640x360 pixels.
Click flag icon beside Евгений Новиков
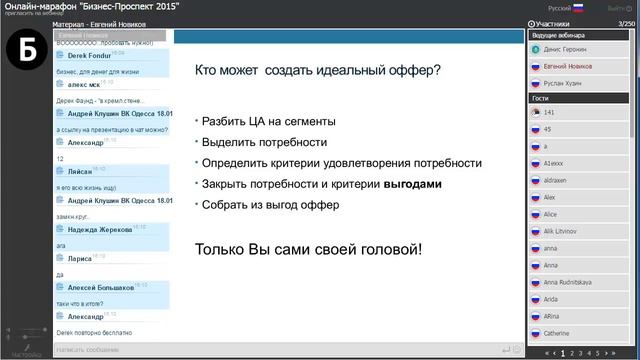(x=536, y=67)
